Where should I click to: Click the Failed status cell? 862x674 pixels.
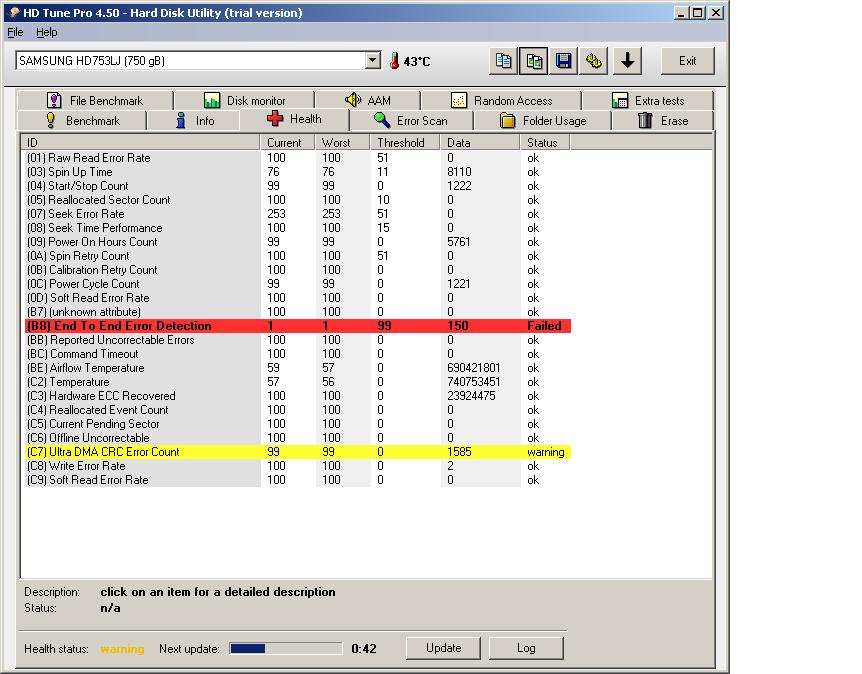[x=544, y=326]
